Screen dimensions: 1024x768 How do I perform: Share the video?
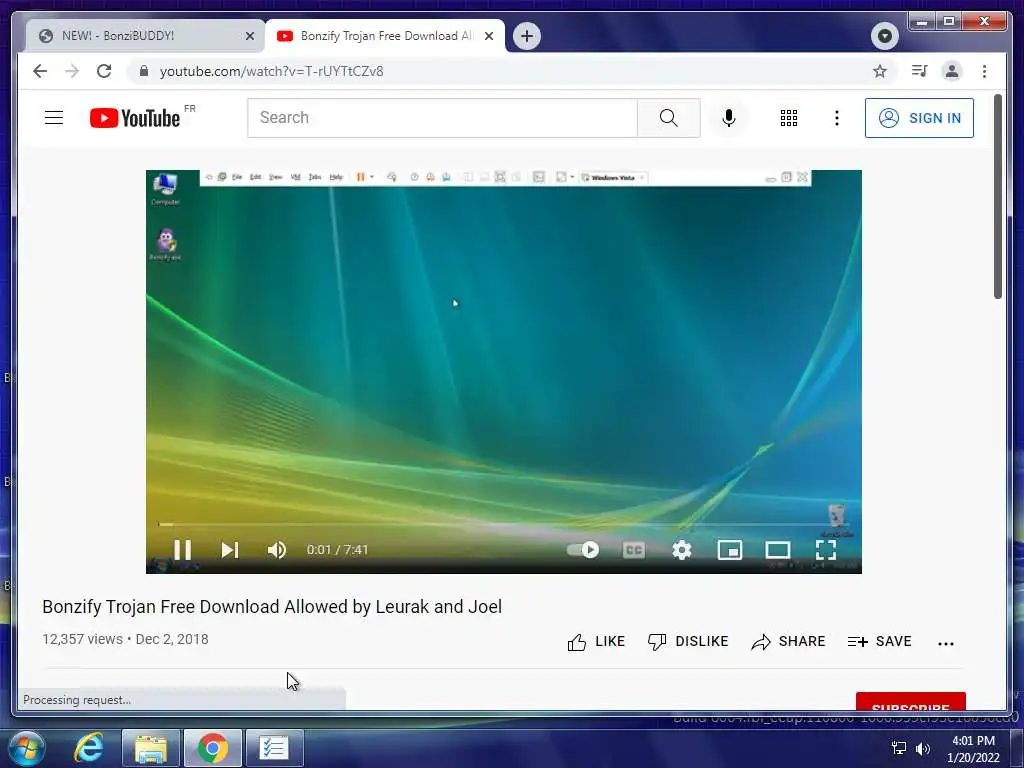pyautogui.click(x=788, y=641)
